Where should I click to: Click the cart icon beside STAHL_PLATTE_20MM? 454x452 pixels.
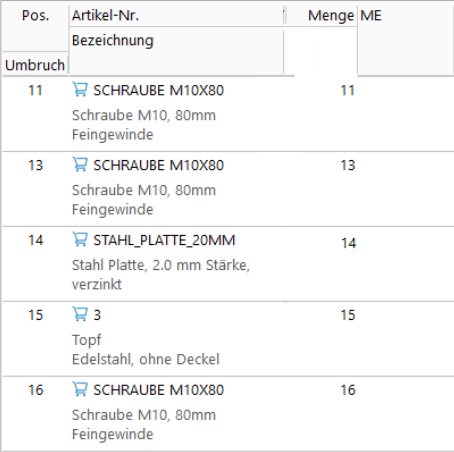pyautogui.click(x=80, y=240)
